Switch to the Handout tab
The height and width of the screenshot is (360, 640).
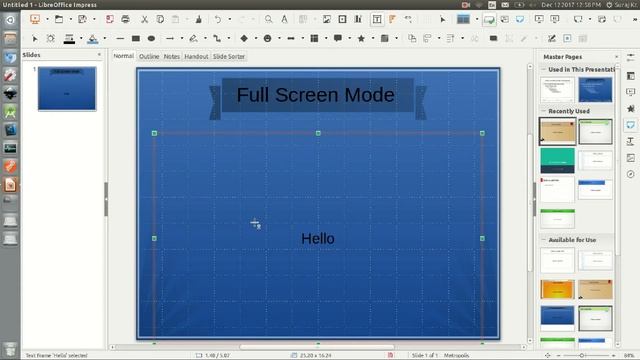(196, 56)
